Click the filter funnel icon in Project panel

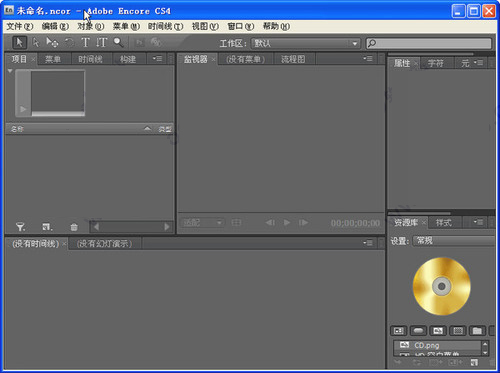20,227
